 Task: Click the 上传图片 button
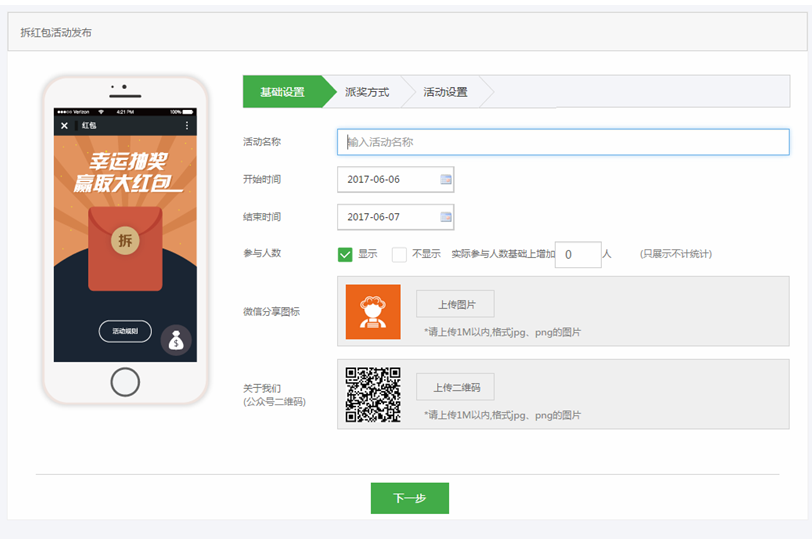455,304
